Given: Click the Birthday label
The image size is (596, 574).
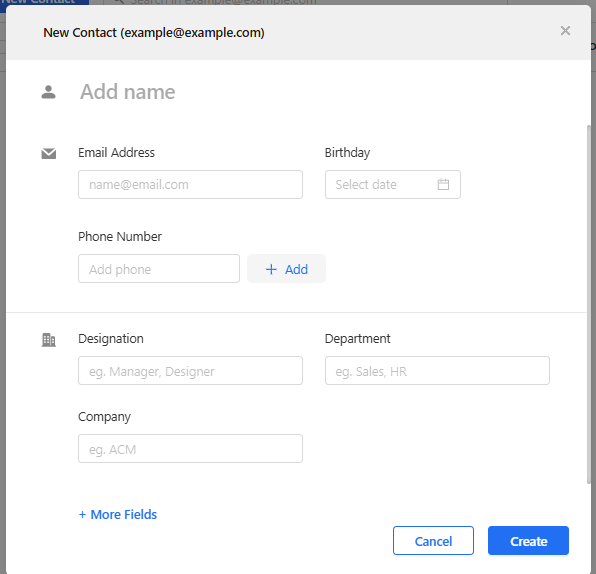Looking at the screenshot, I should (x=347, y=153).
